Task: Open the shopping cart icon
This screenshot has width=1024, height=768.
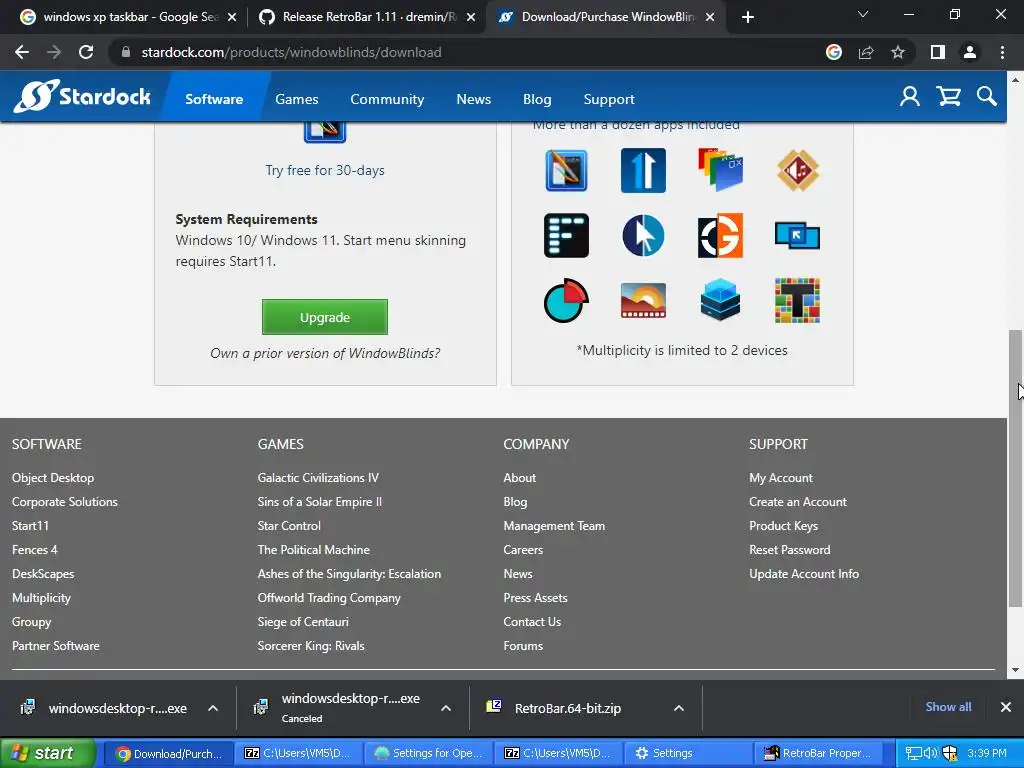Action: [948, 97]
